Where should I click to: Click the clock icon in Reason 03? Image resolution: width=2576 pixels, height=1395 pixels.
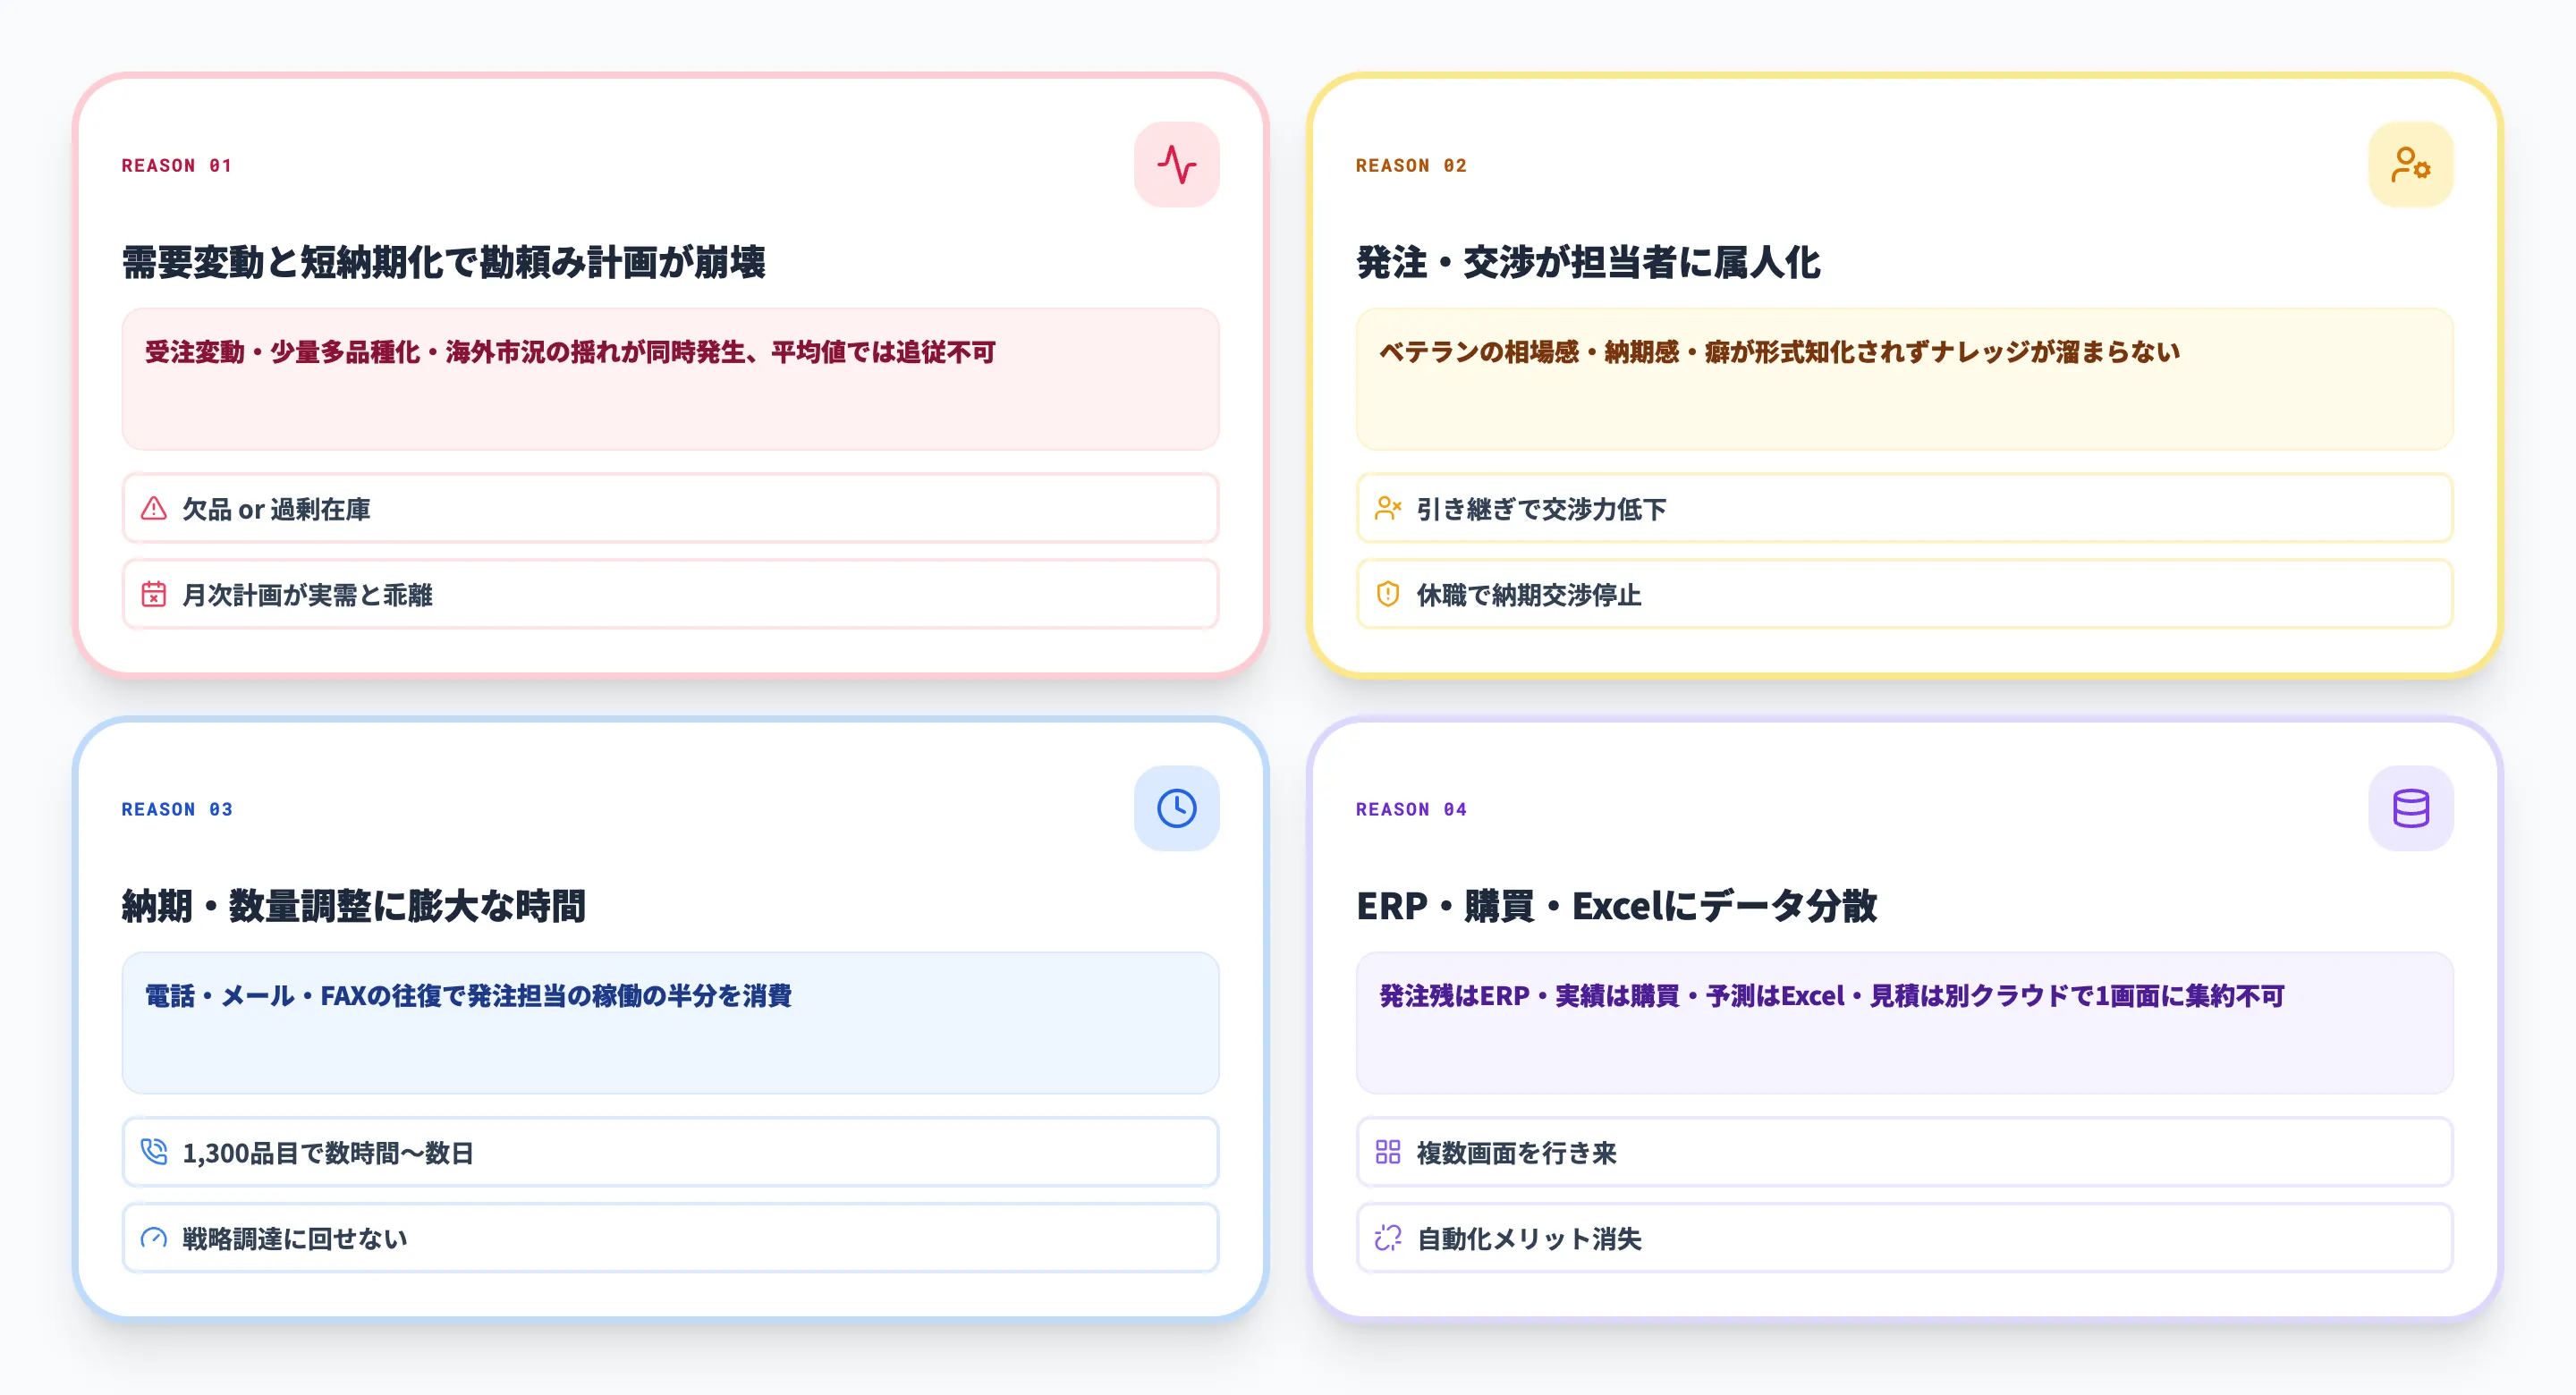pyautogui.click(x=1176, y=808)
